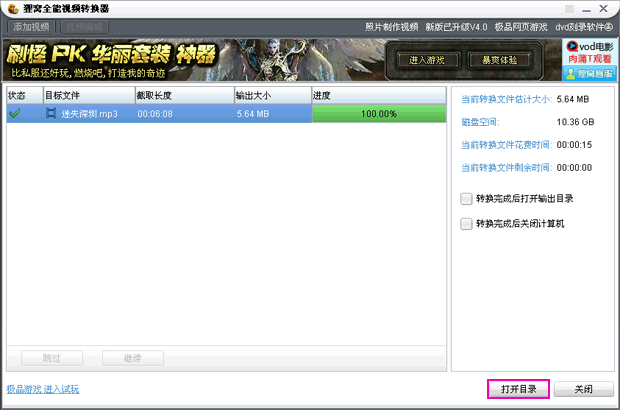The height and width of the screenshot is (410, 620).
Task: Click the 磁盘空间 10.36 GB value
Action: pyautogui.click(x=575, y=122)
